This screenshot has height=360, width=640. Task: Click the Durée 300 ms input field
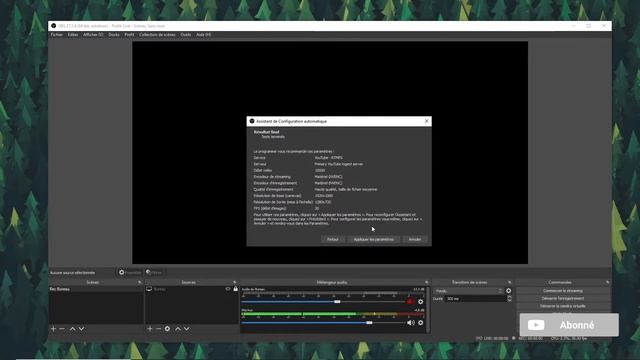(x=475, y=299)
